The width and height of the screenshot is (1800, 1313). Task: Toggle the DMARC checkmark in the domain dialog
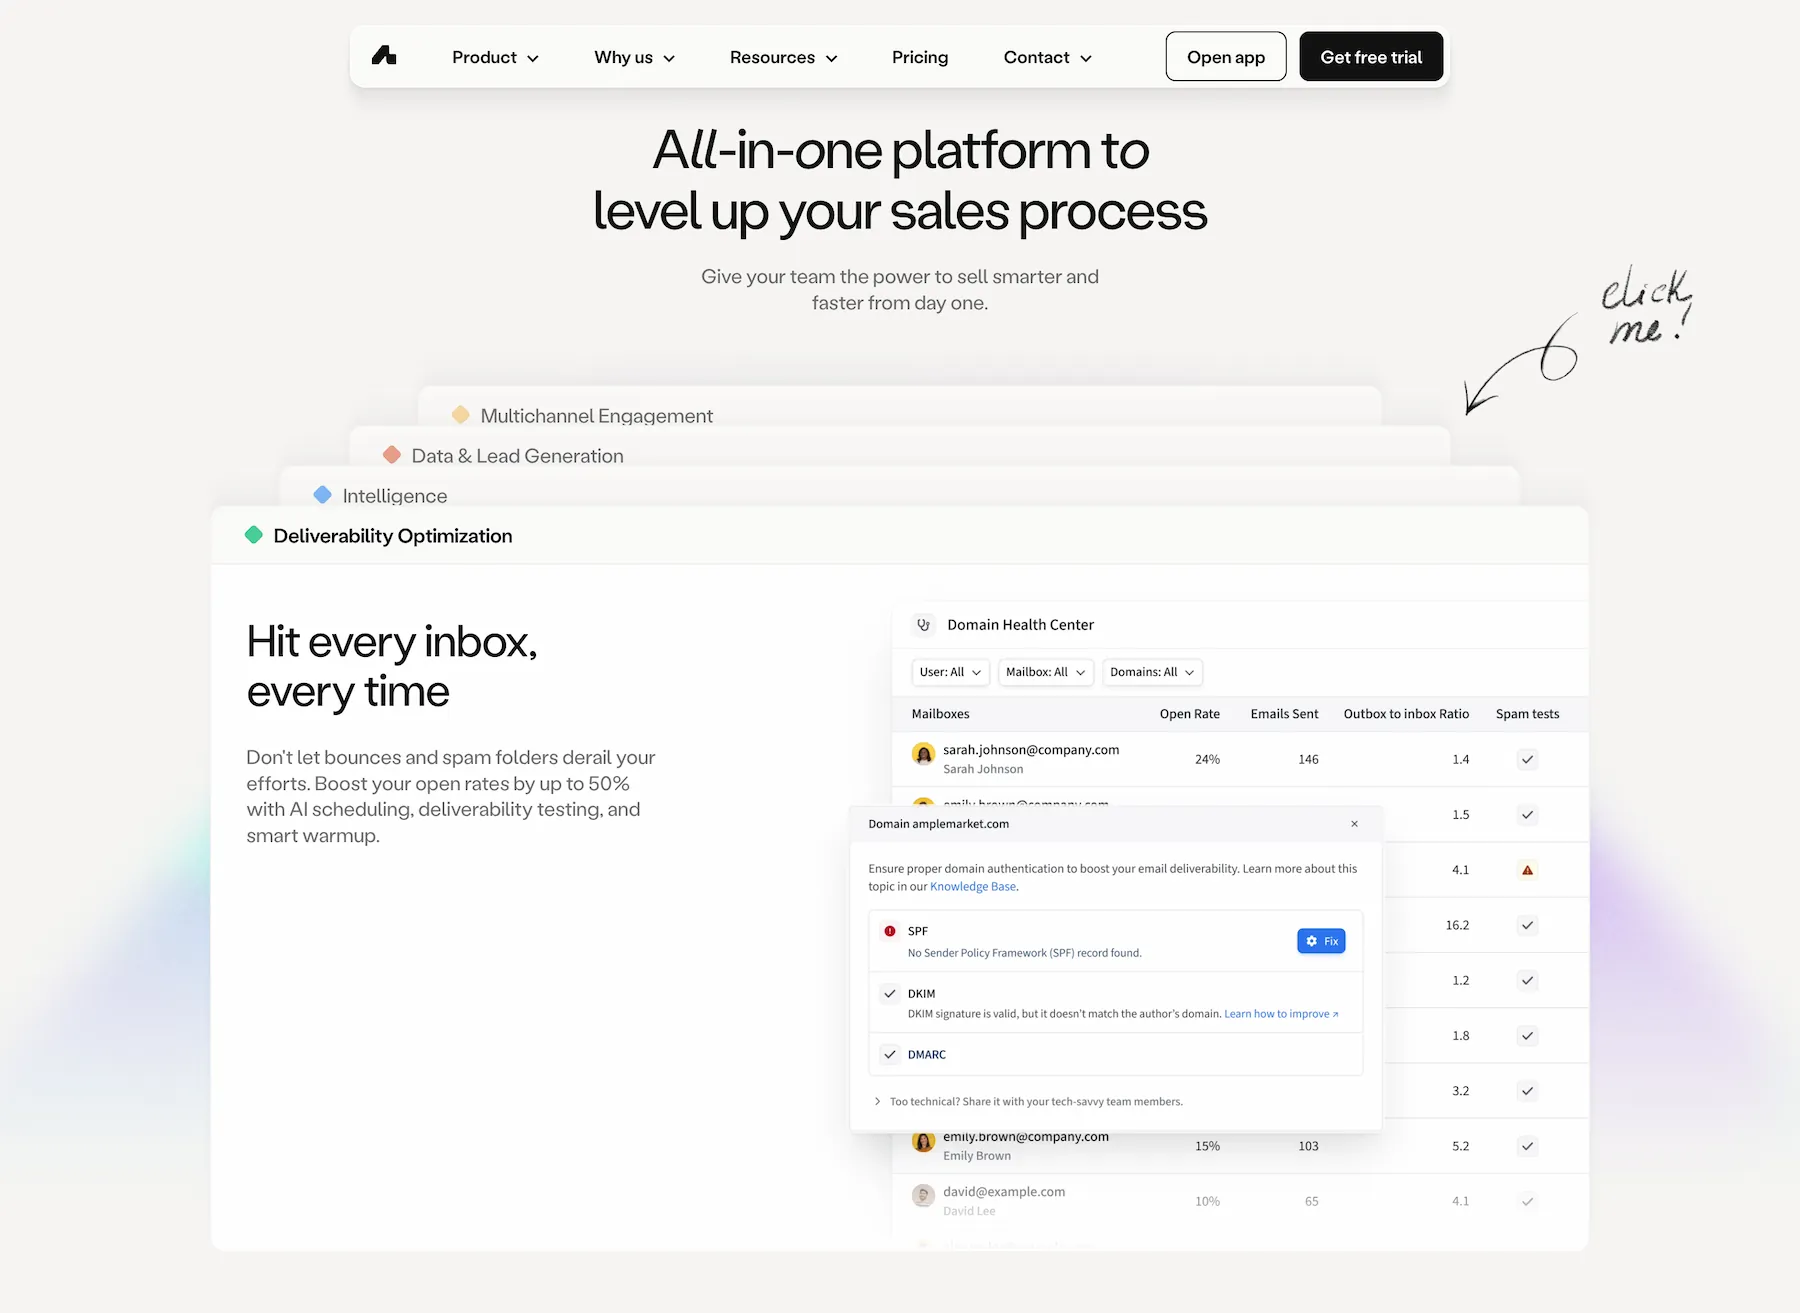[x=890, y=1054]
